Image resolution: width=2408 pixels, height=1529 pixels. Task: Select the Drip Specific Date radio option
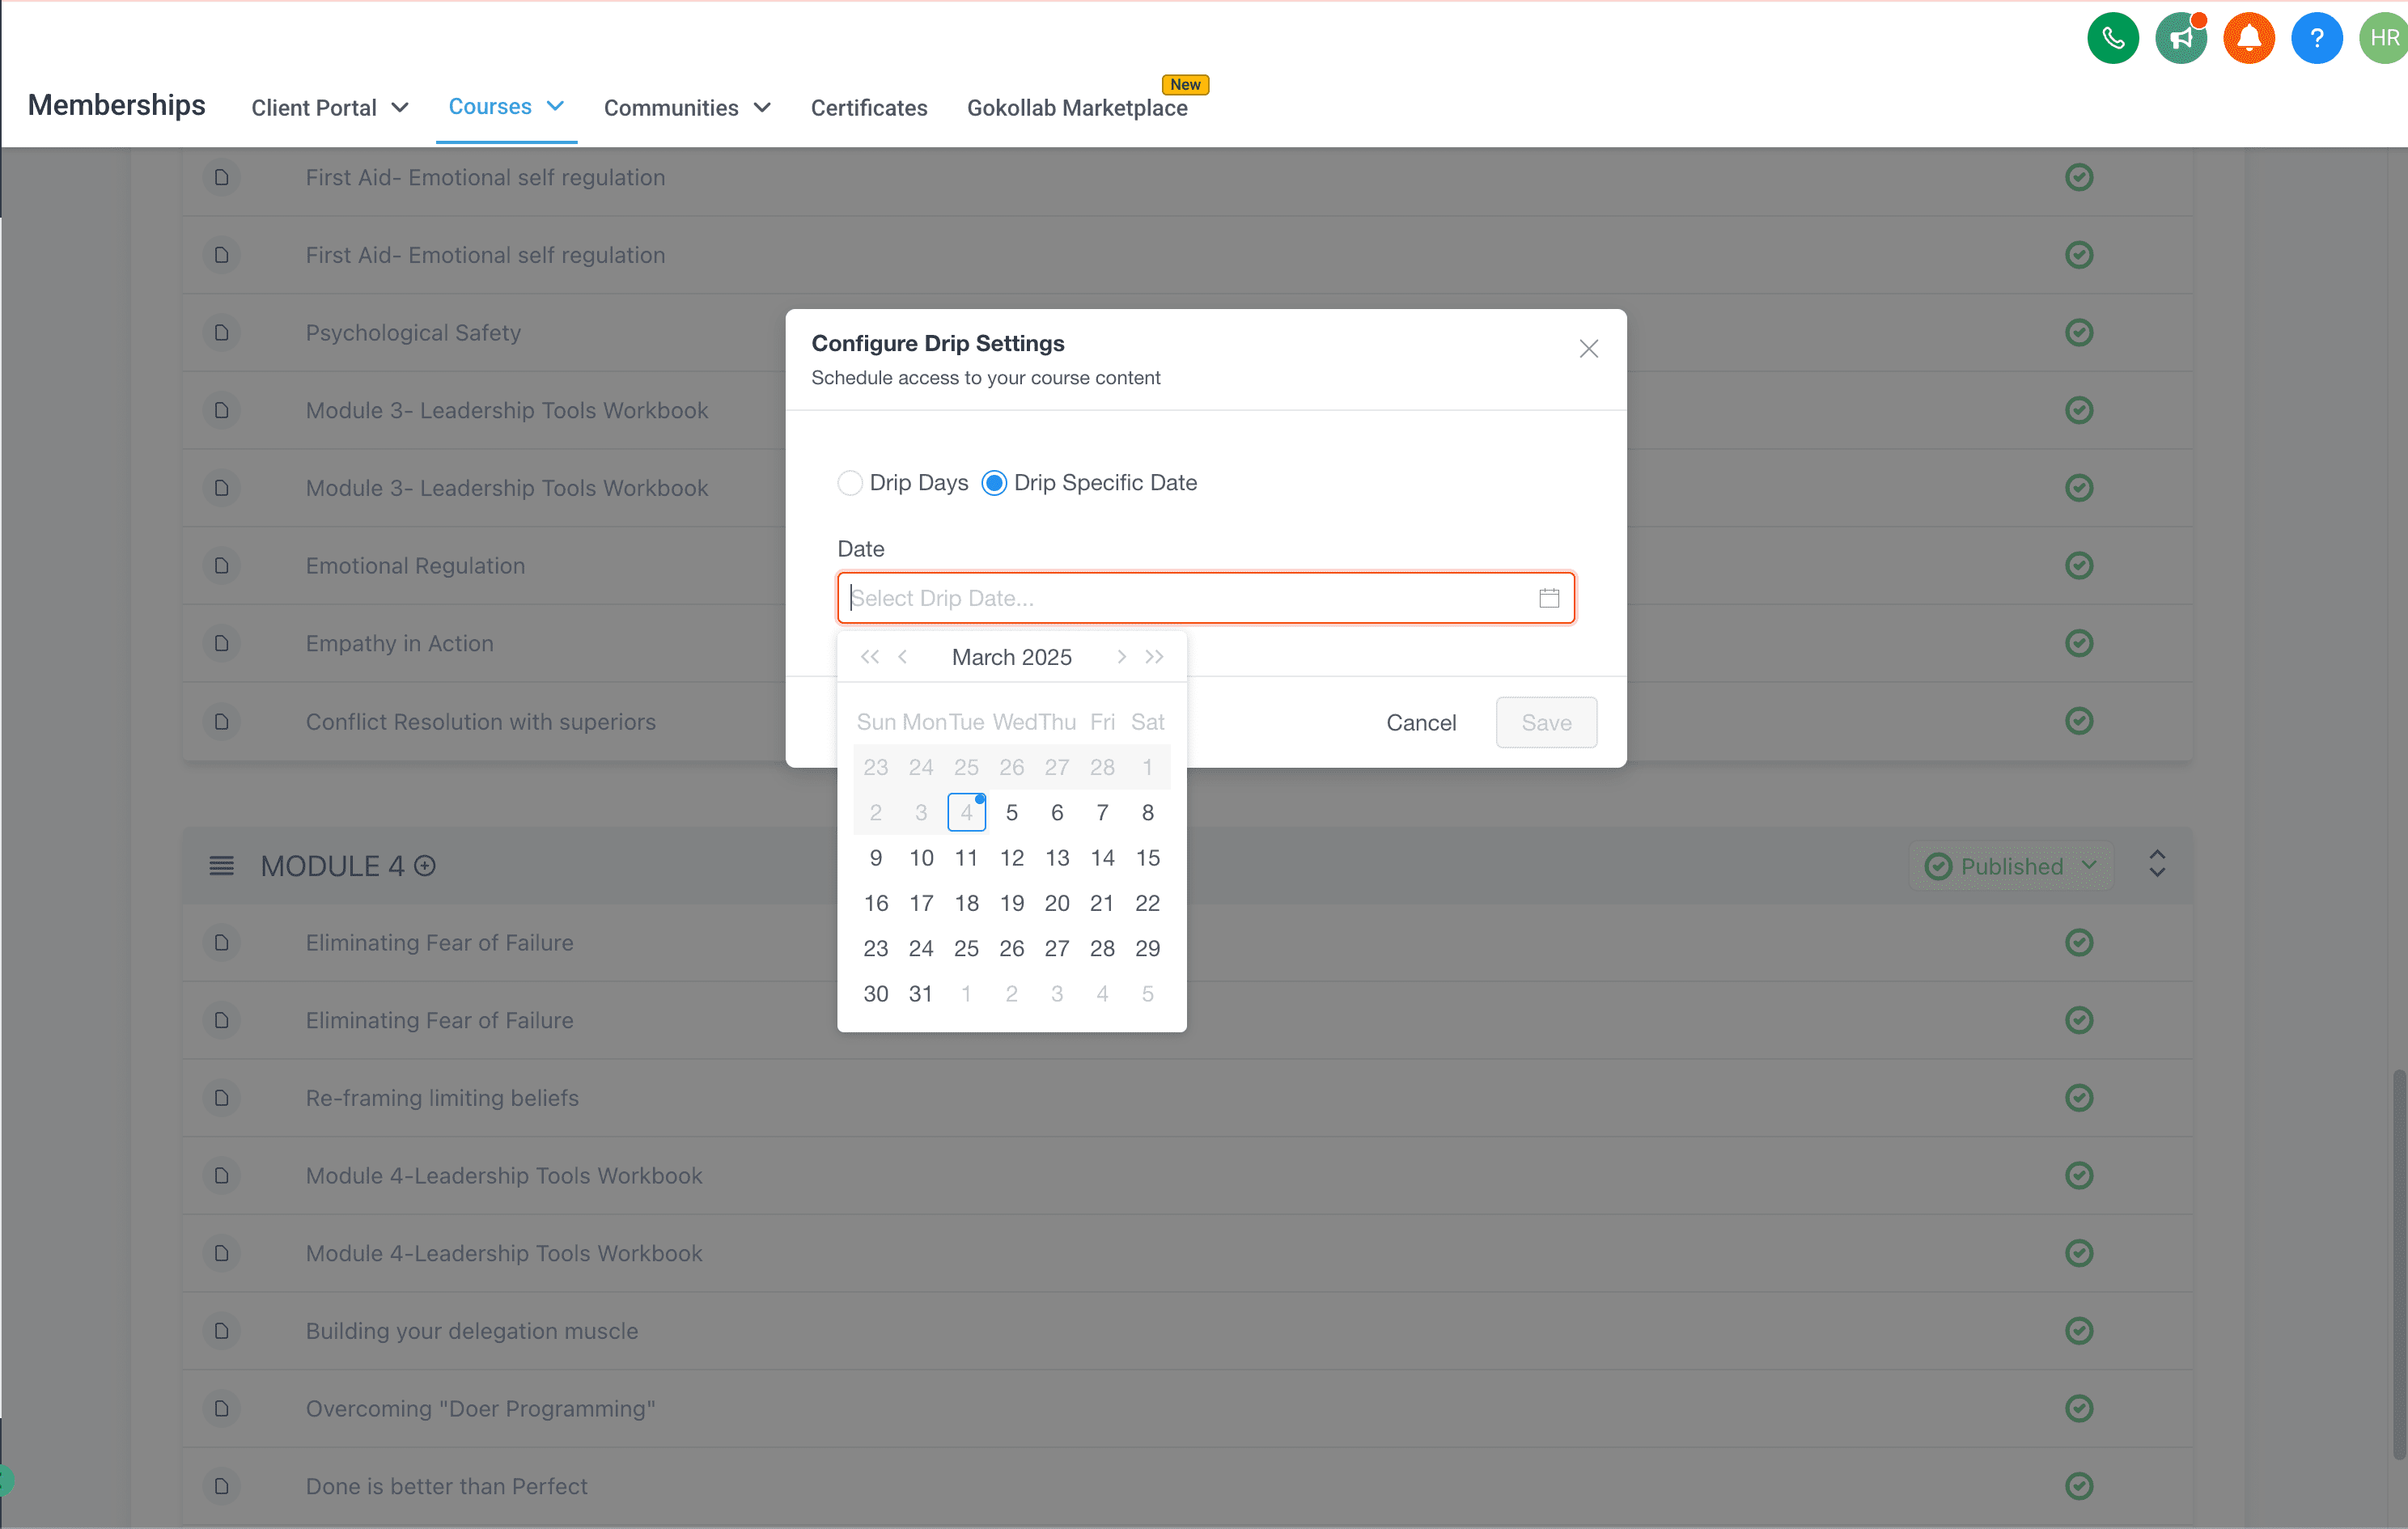point(993,483)
